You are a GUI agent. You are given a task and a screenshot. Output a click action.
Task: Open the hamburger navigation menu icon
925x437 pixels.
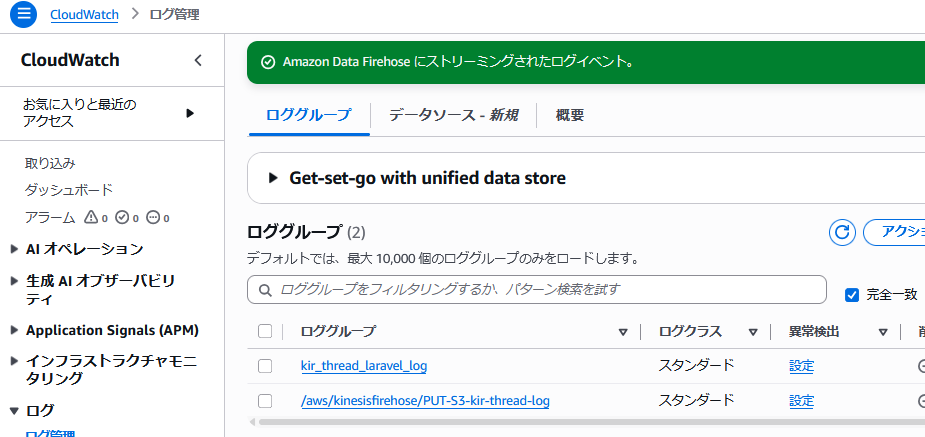point(22,15)
